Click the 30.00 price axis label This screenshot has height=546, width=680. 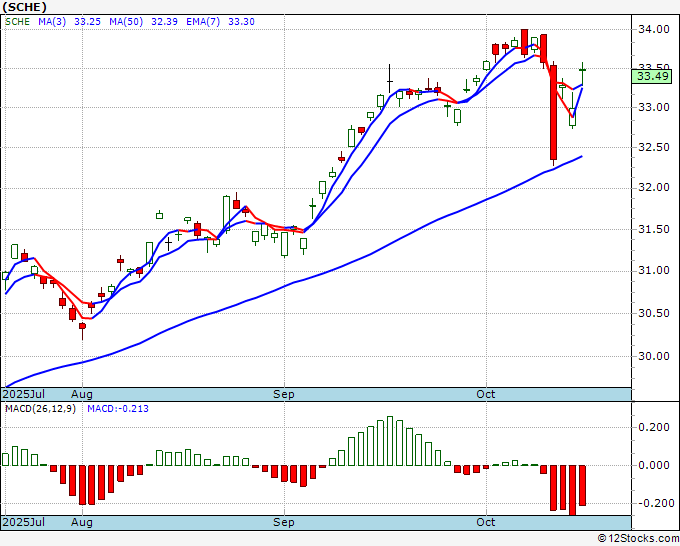click(x=654, y=356)
